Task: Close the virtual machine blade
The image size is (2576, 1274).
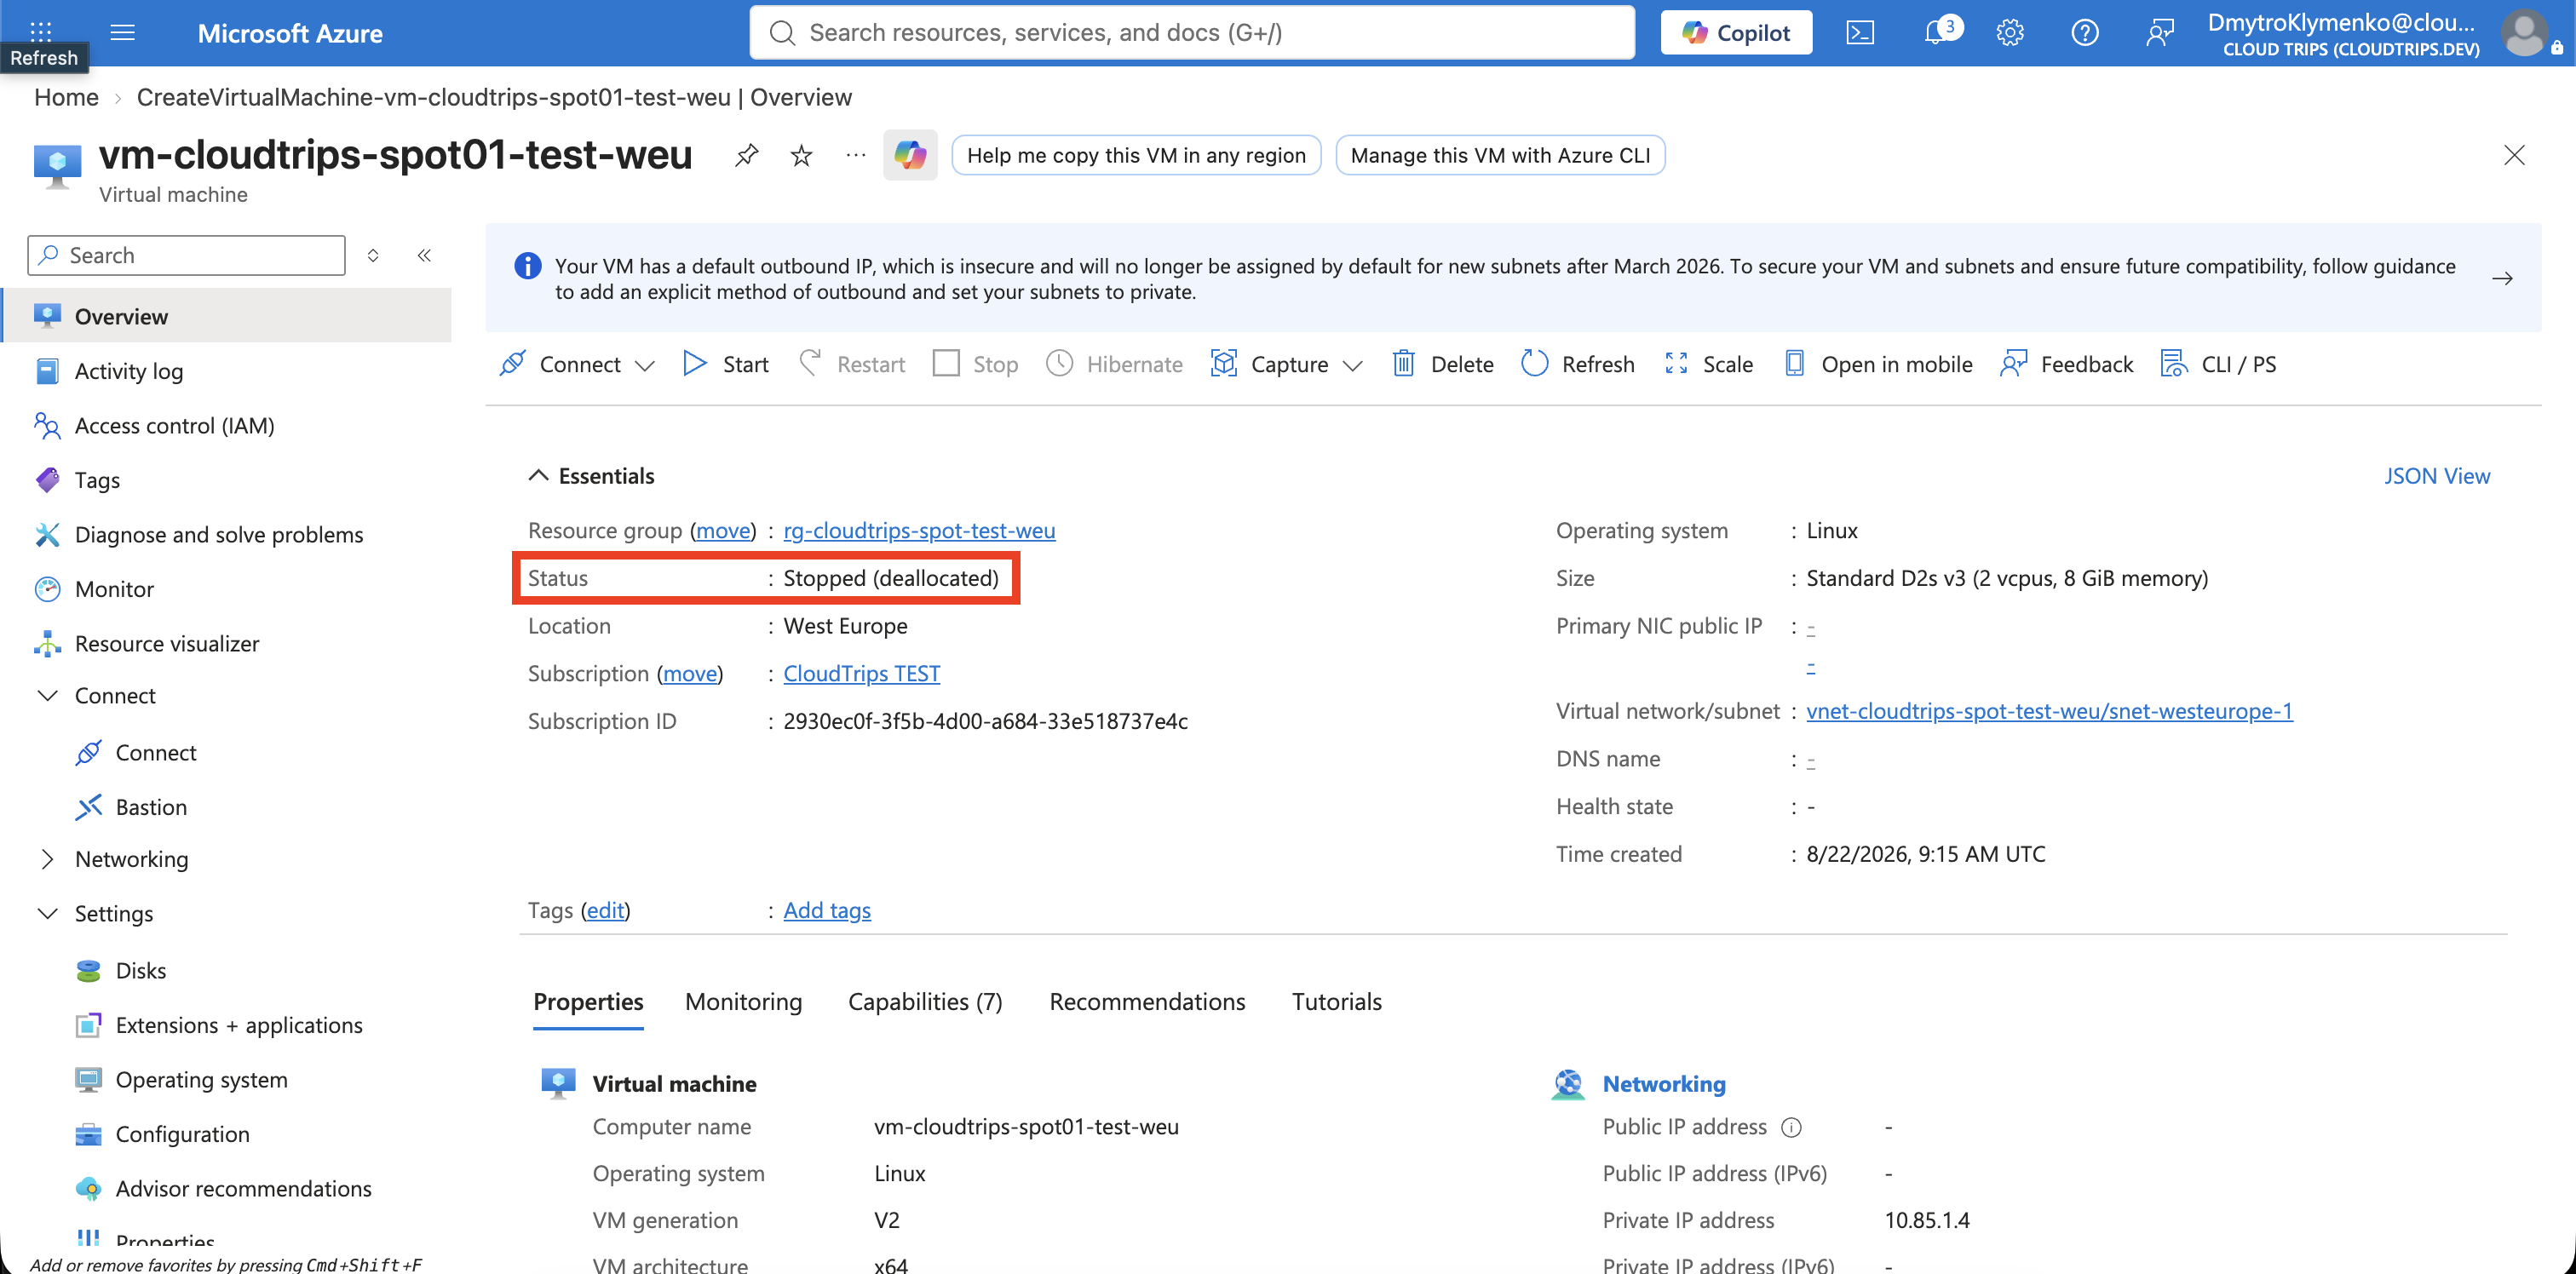Action: [x=2513, y=155]
